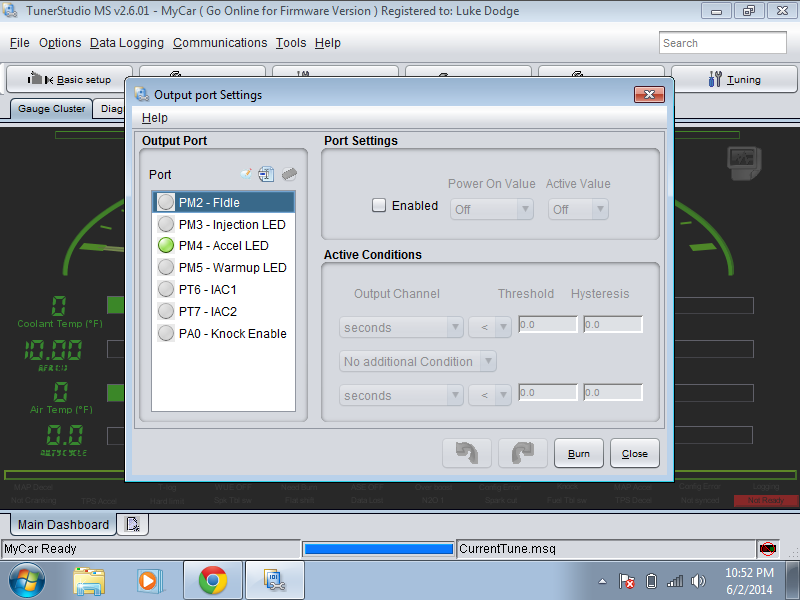This screenshot has width=800, height=600.
Task: Click the first Hysteresis input field
Action: [x=613, y=324]
